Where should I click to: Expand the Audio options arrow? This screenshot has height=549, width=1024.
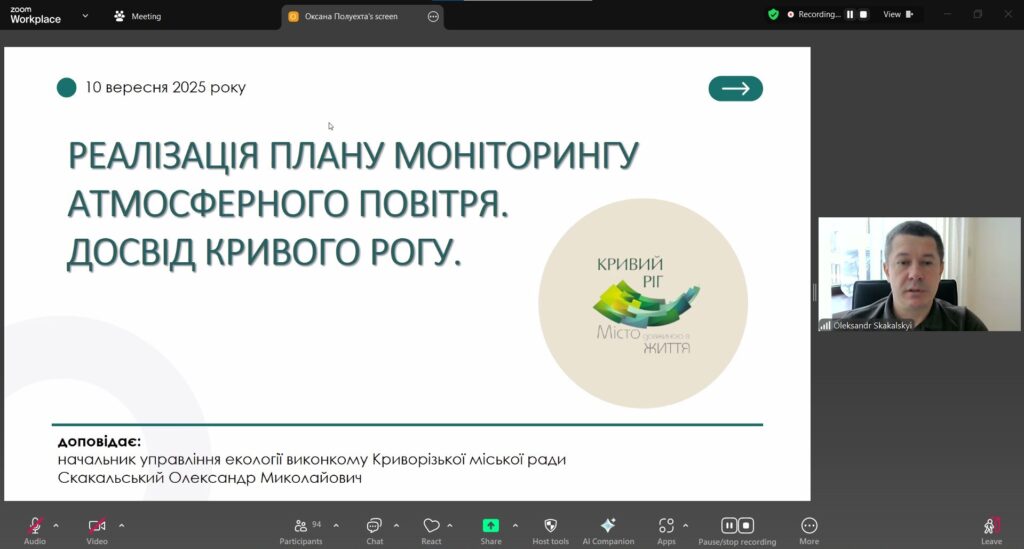[56, 525]
